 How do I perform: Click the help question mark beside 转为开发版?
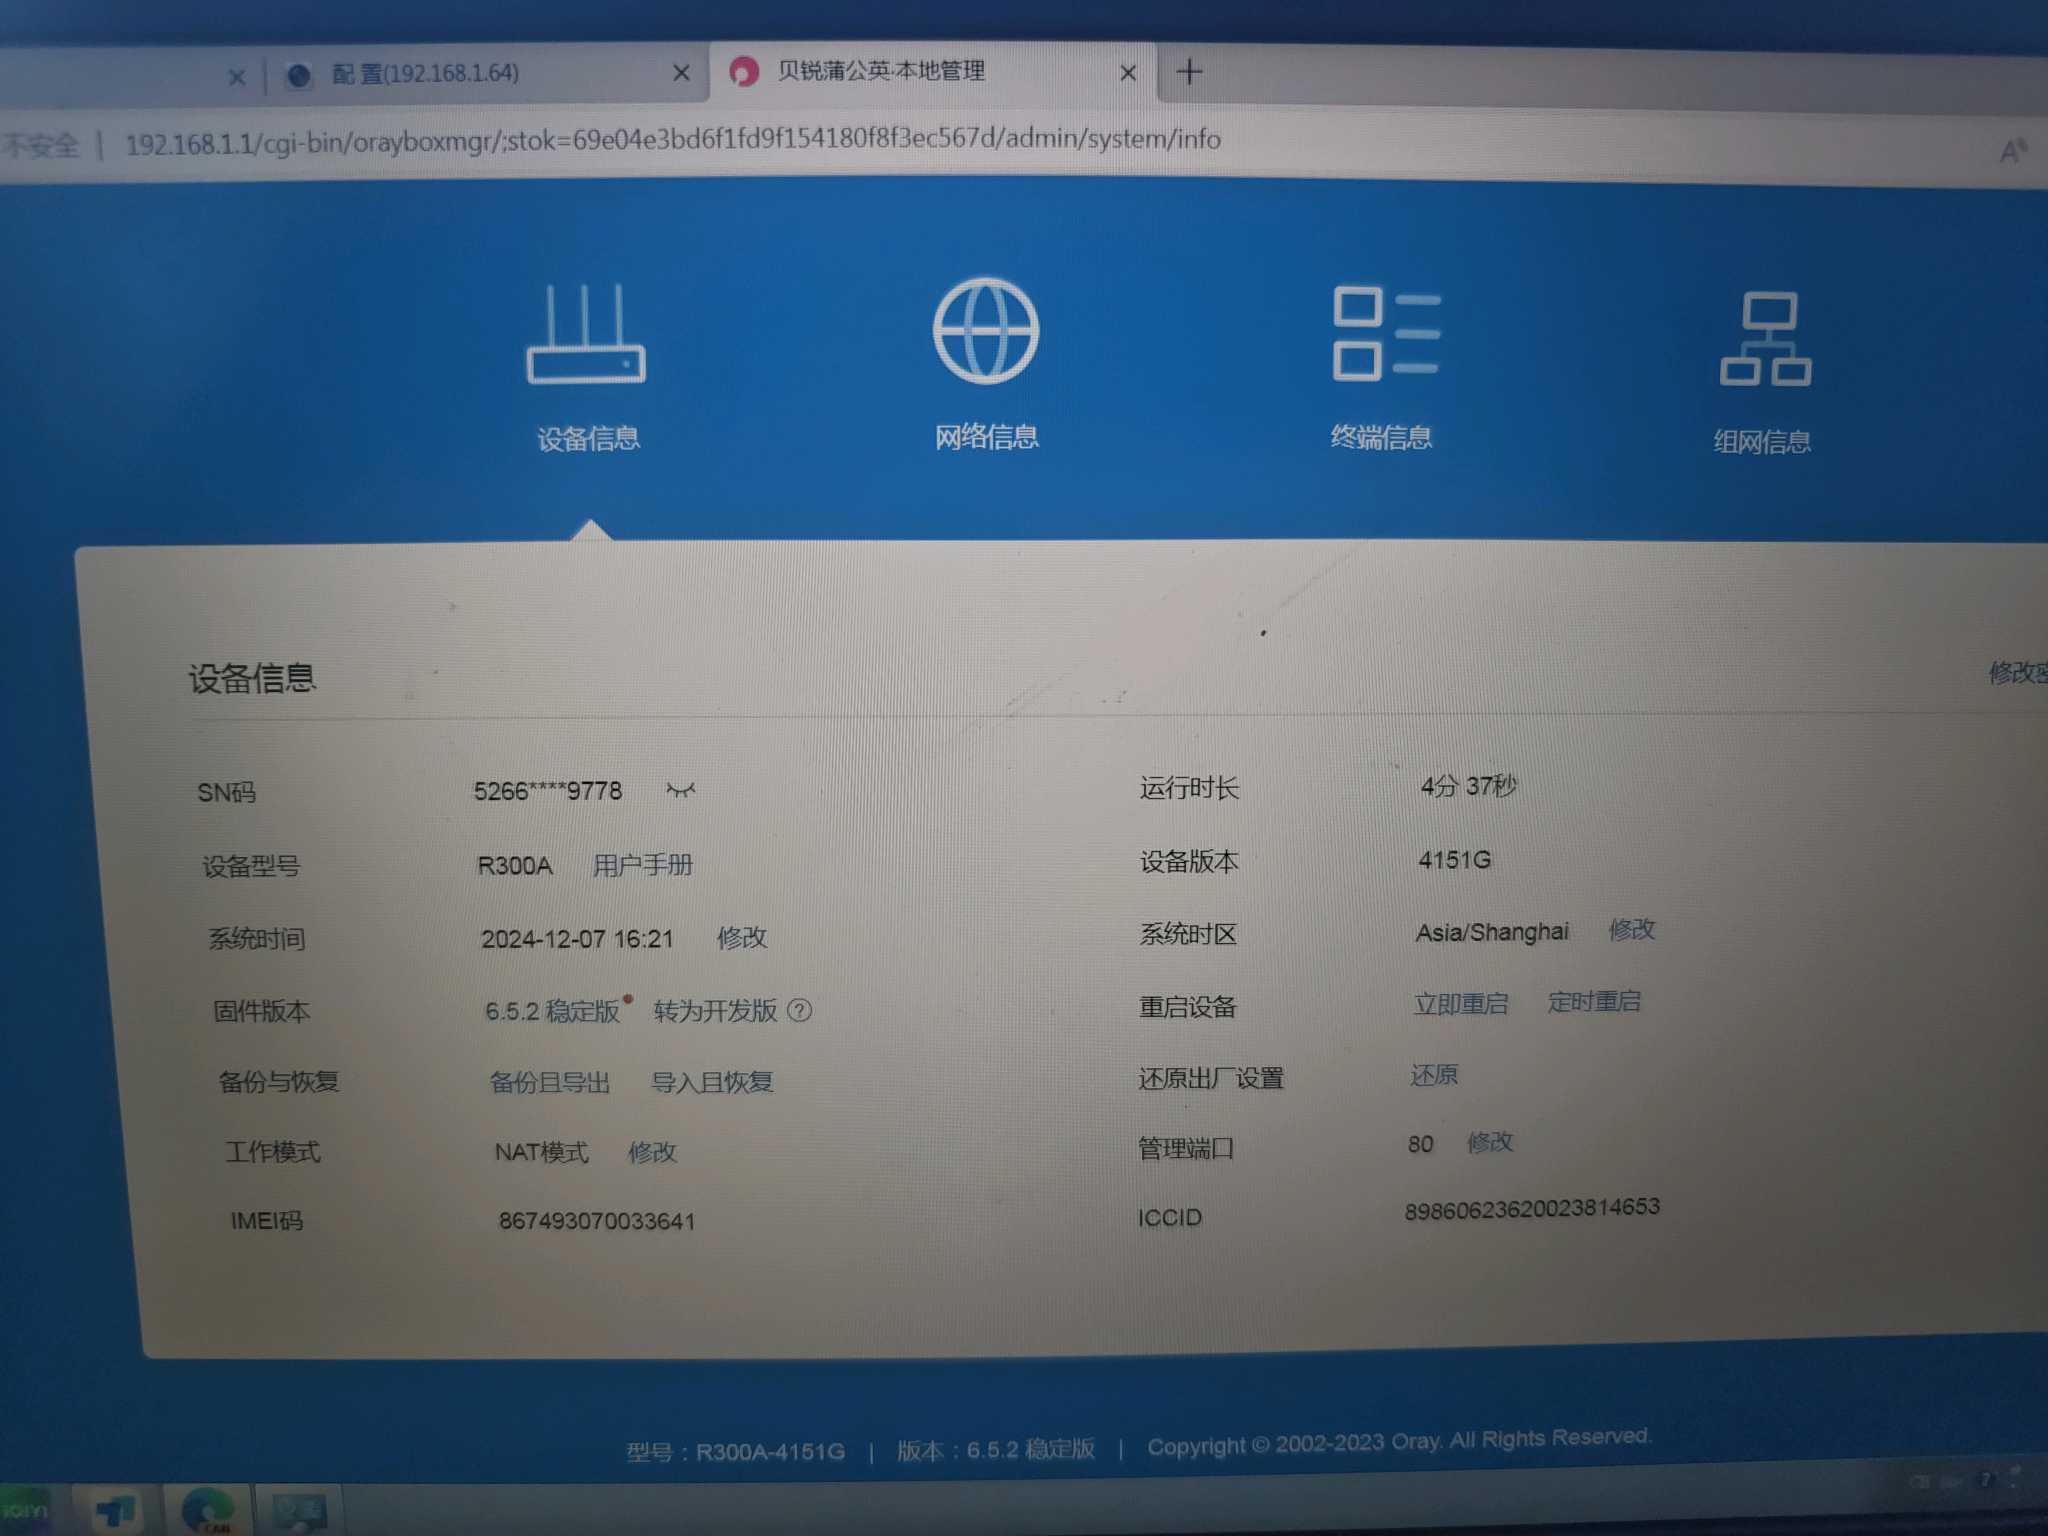tap(800, 1010)
